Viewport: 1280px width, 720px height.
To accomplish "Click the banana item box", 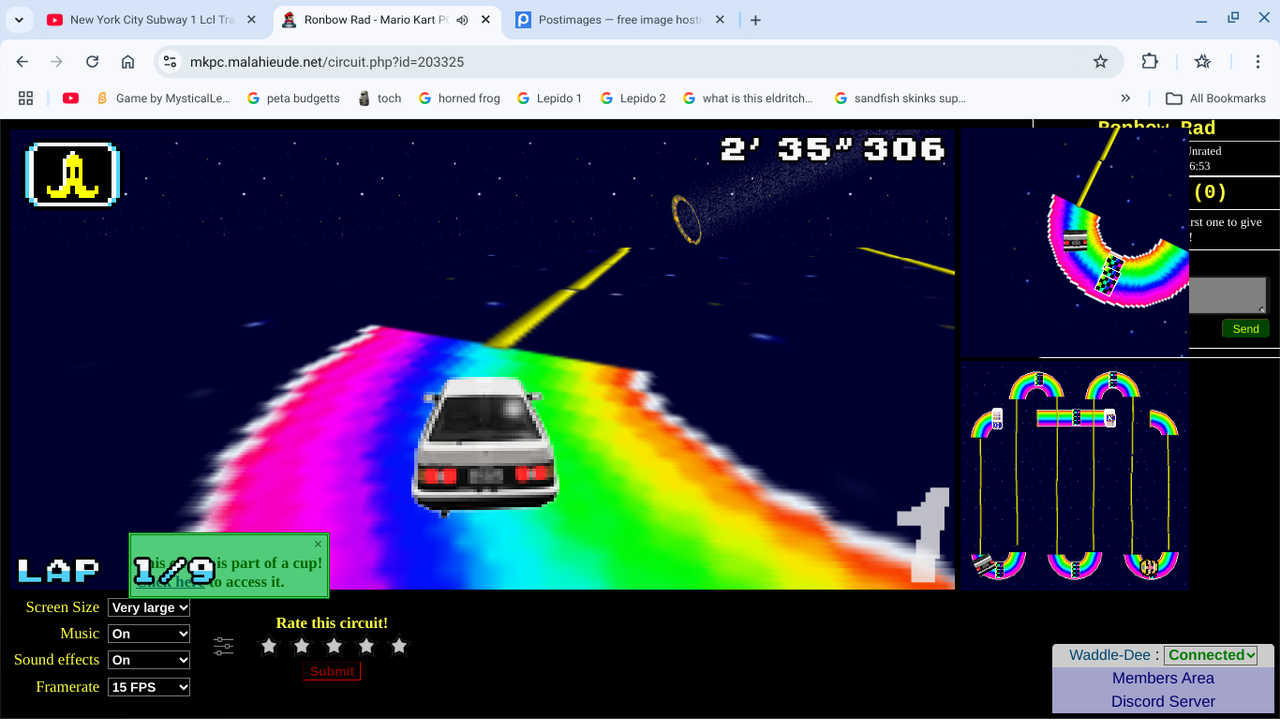I will 72,174.
